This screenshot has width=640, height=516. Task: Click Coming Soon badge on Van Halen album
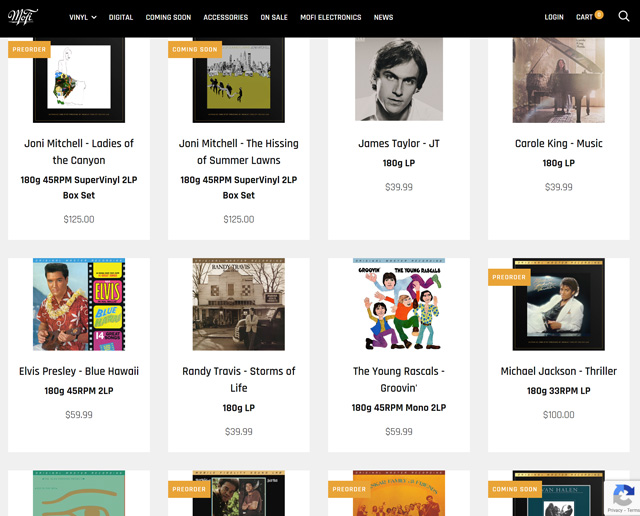[515, 489]
